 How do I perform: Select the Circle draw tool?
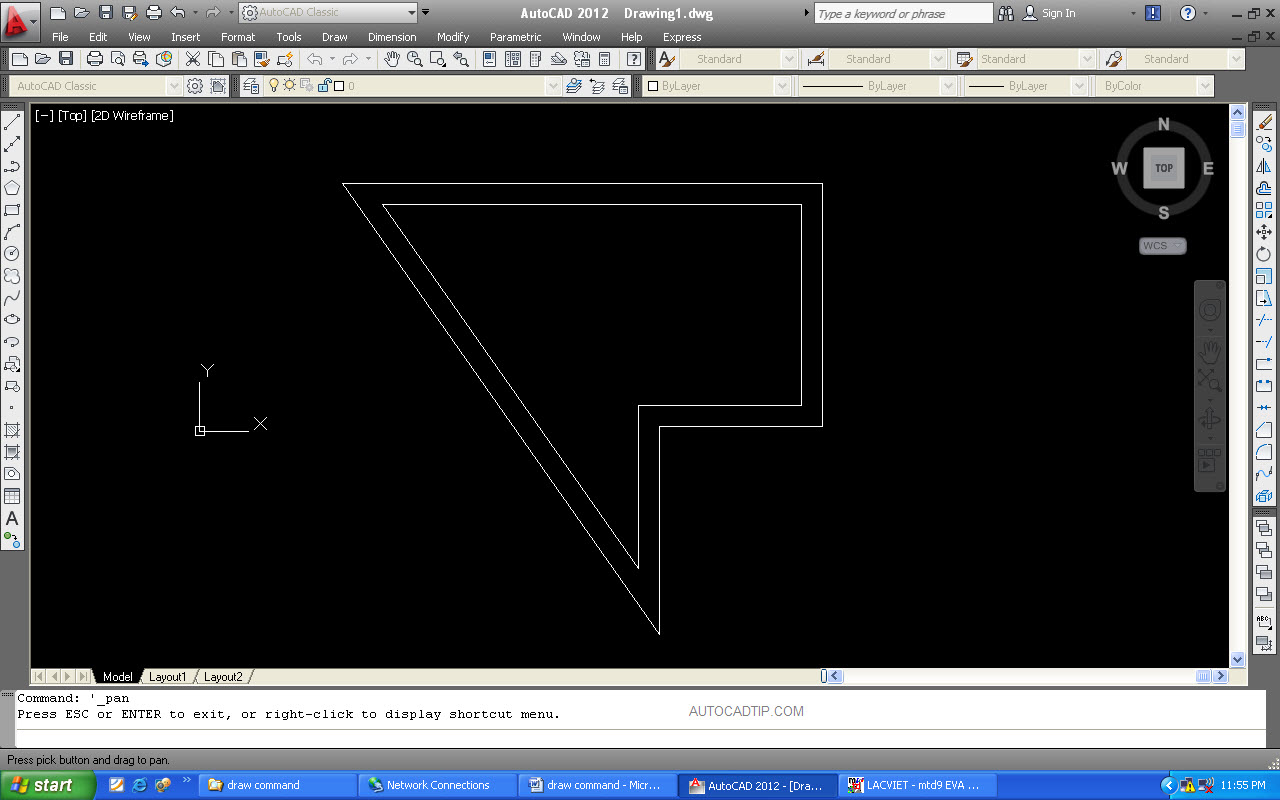pyautogui.click(x=12, y=254)
